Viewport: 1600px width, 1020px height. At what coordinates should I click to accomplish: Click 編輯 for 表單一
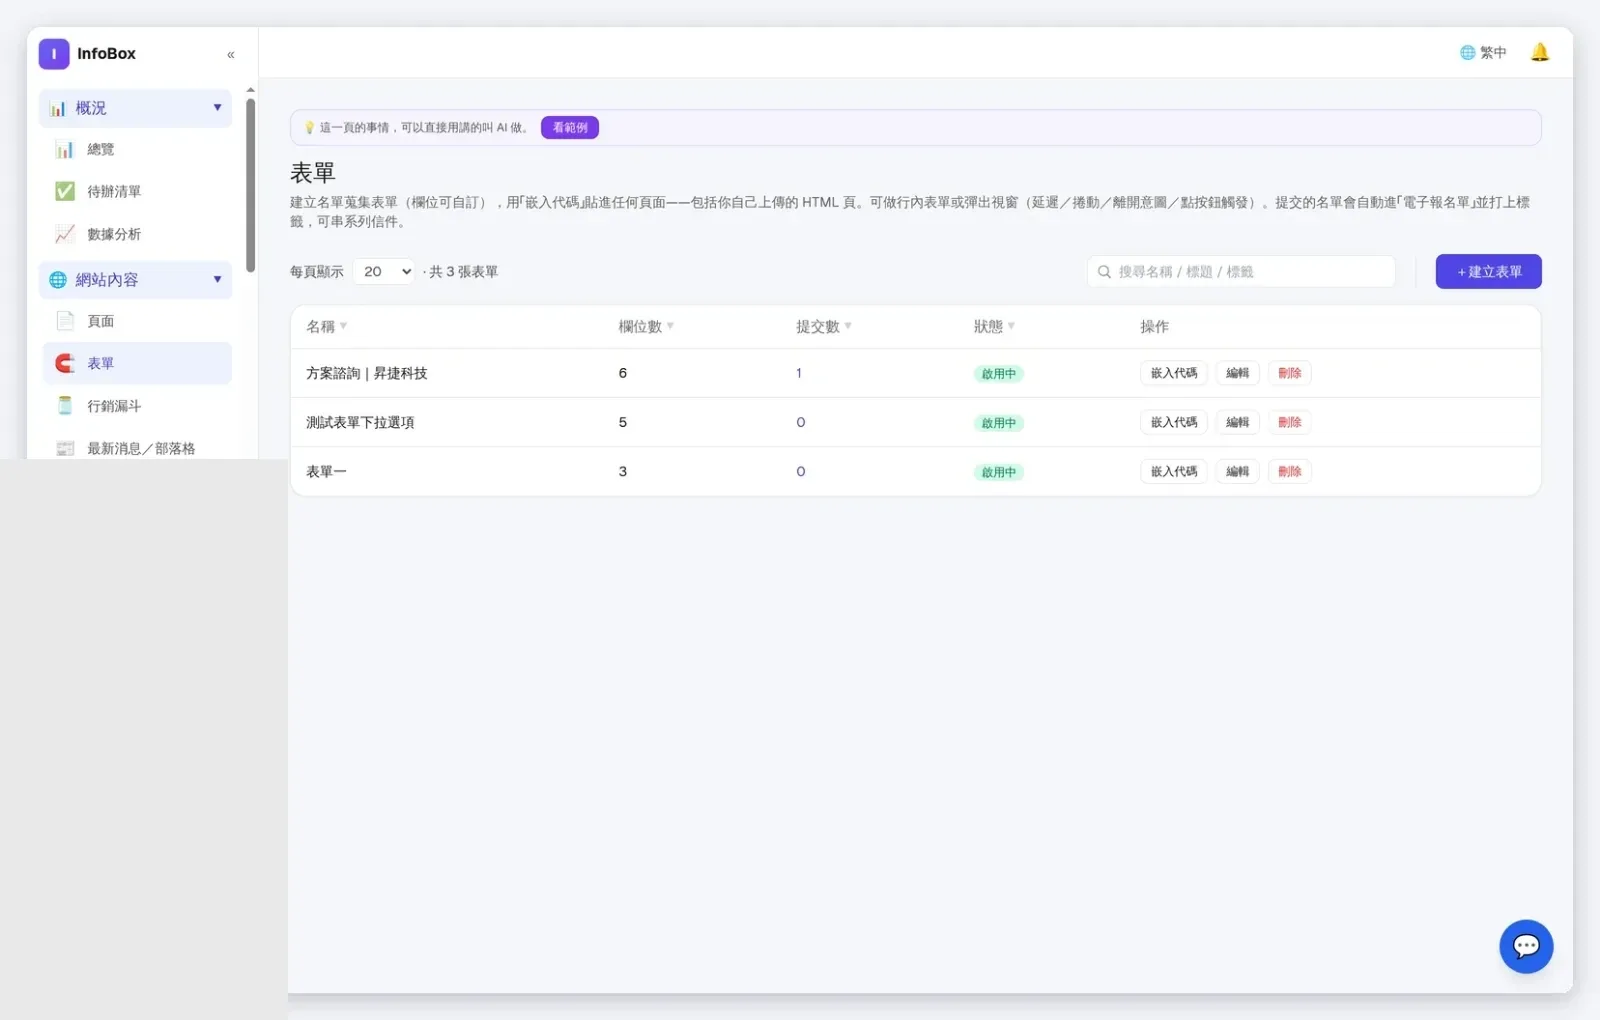[1238, 471]
